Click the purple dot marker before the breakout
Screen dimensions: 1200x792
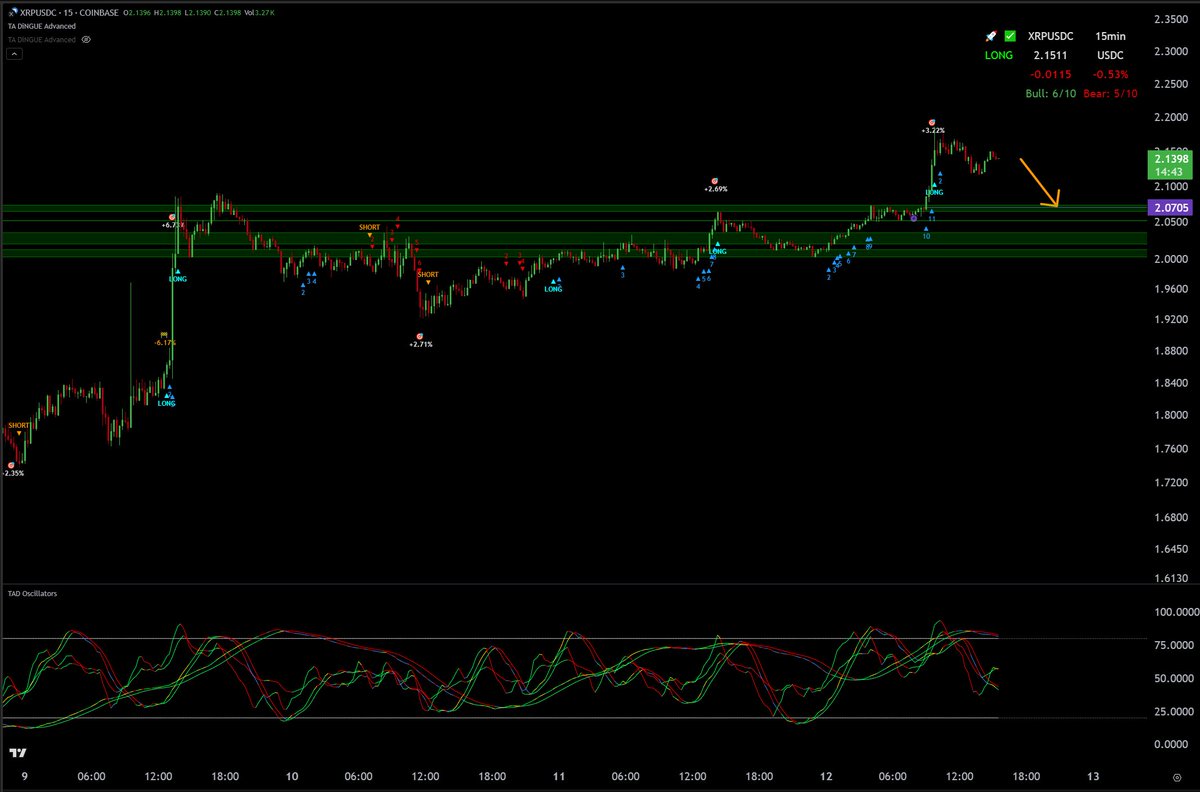point(914,218)
